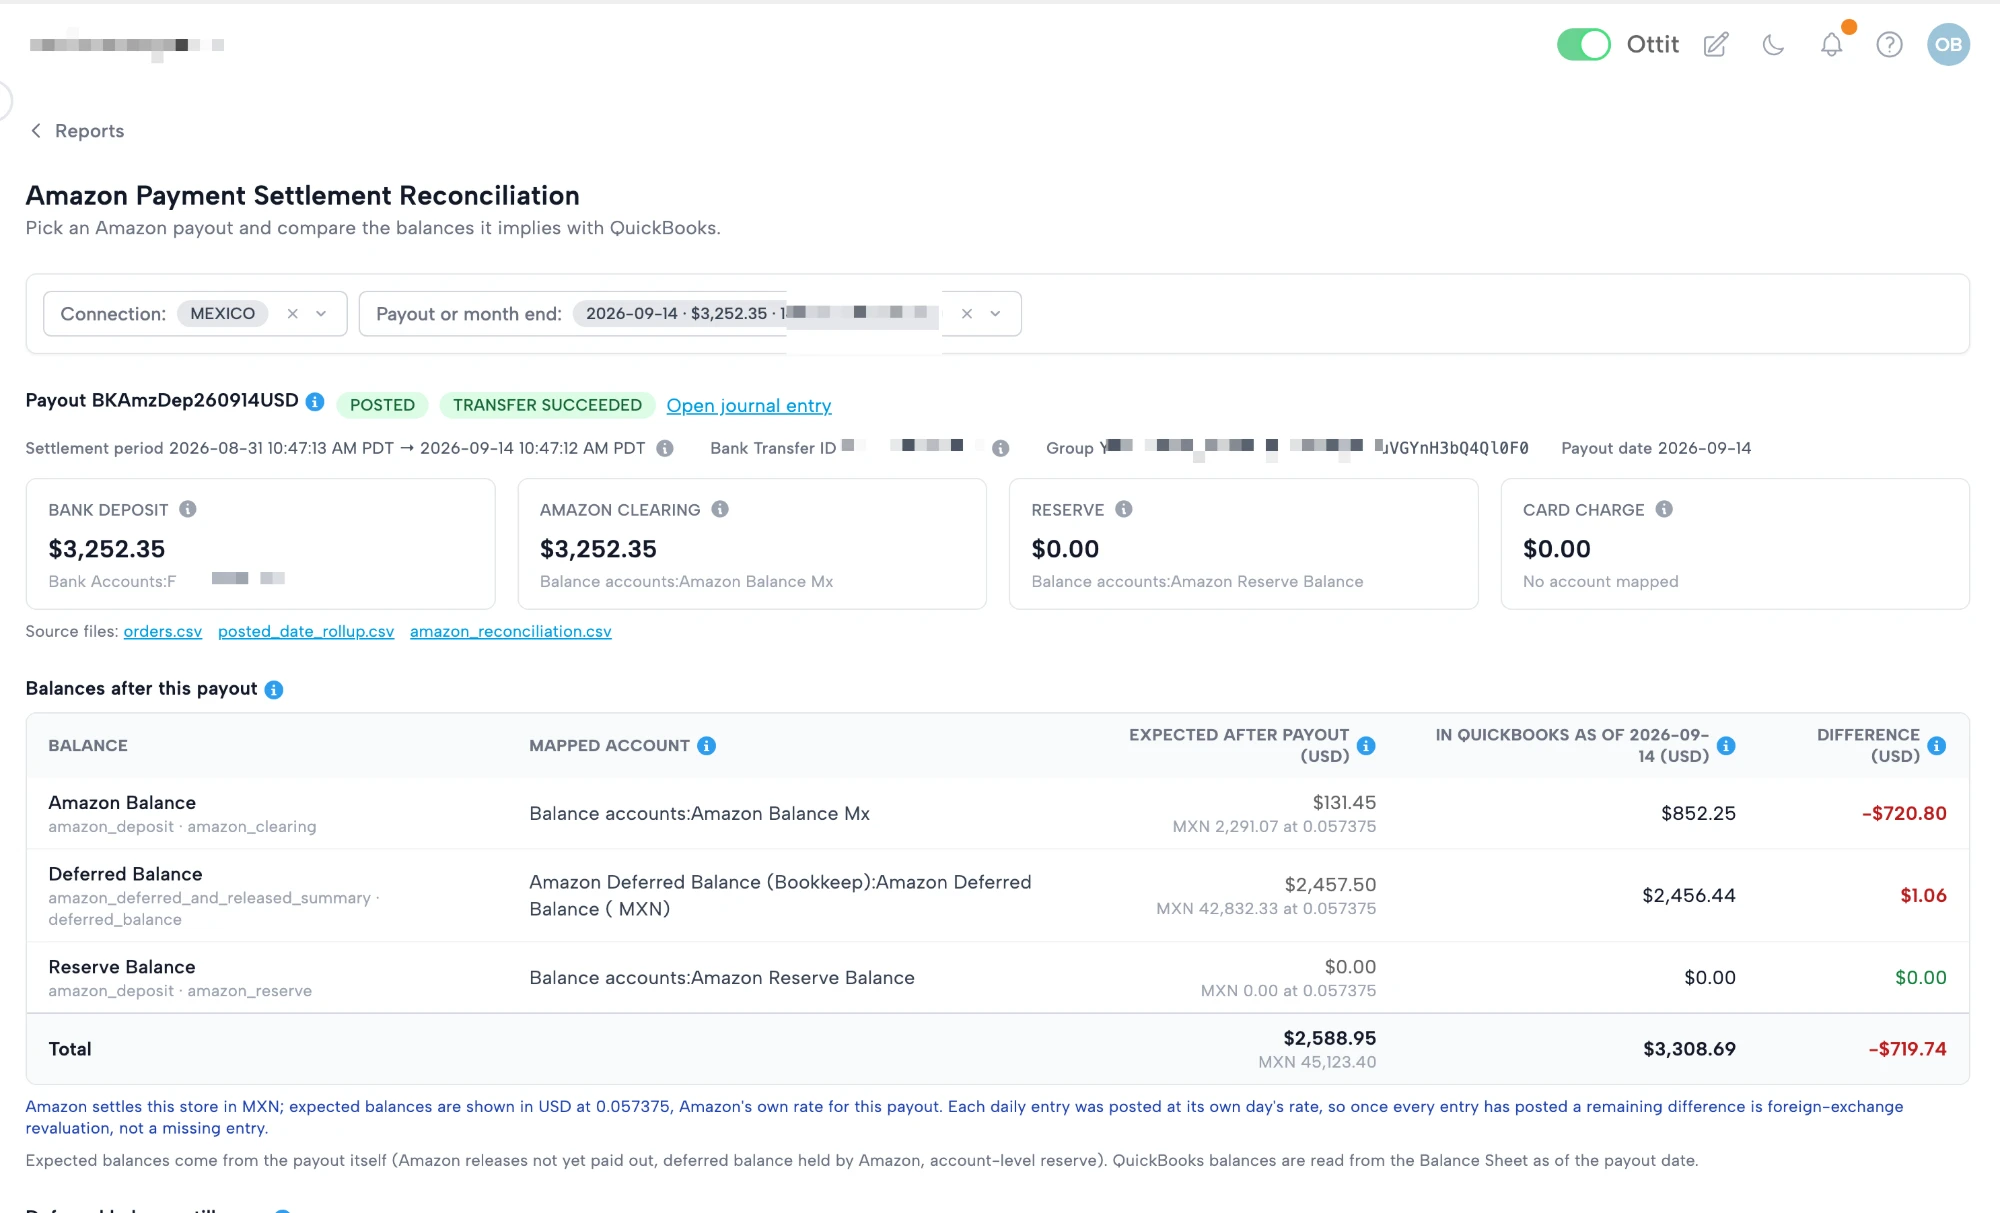The image size is (2000, 1213).
Task: Open amazon_reconciliation.csv source file
Action: pos(511,631)
